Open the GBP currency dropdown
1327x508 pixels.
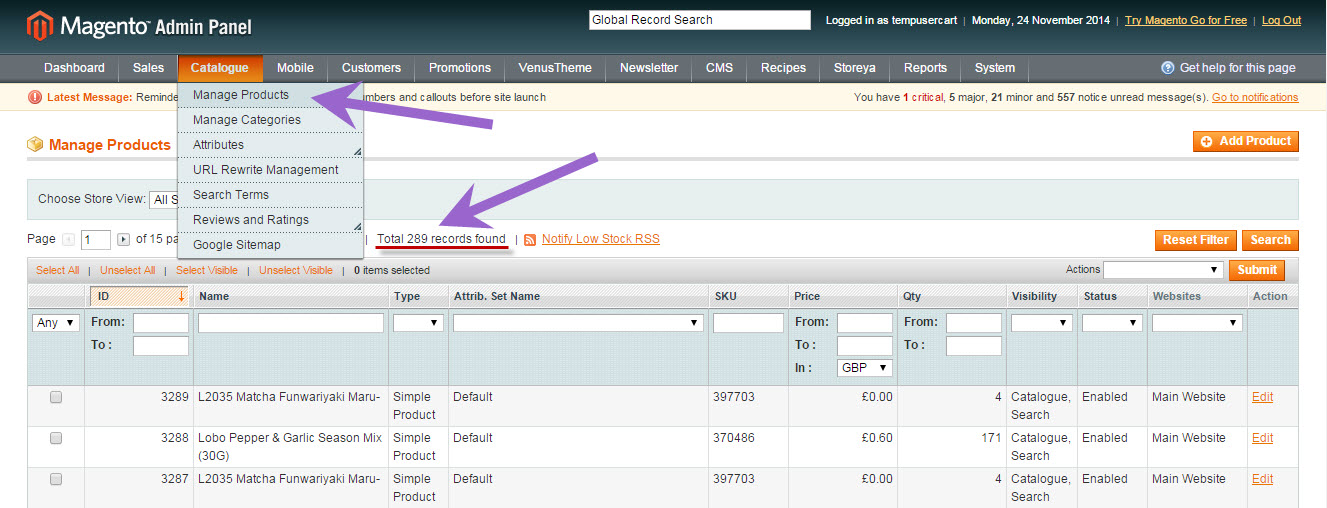point(865,367)
